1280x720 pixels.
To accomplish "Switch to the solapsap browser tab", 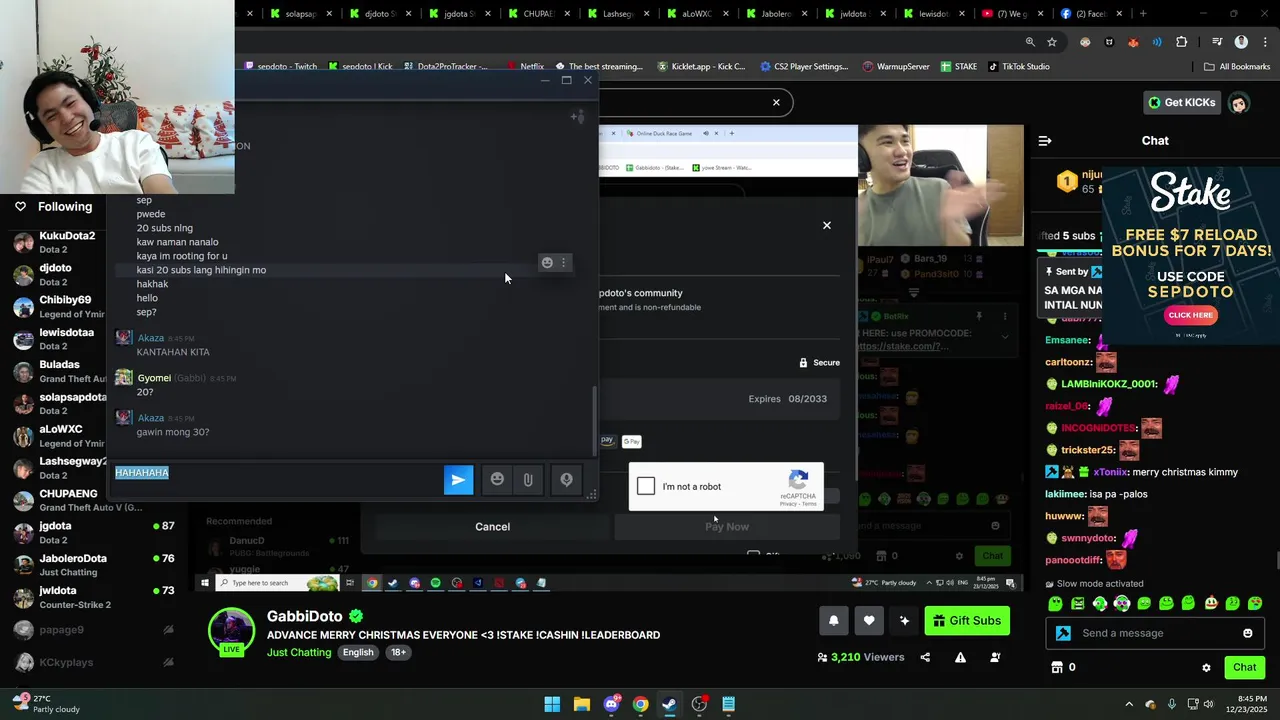I will click(x=300, y=14).
